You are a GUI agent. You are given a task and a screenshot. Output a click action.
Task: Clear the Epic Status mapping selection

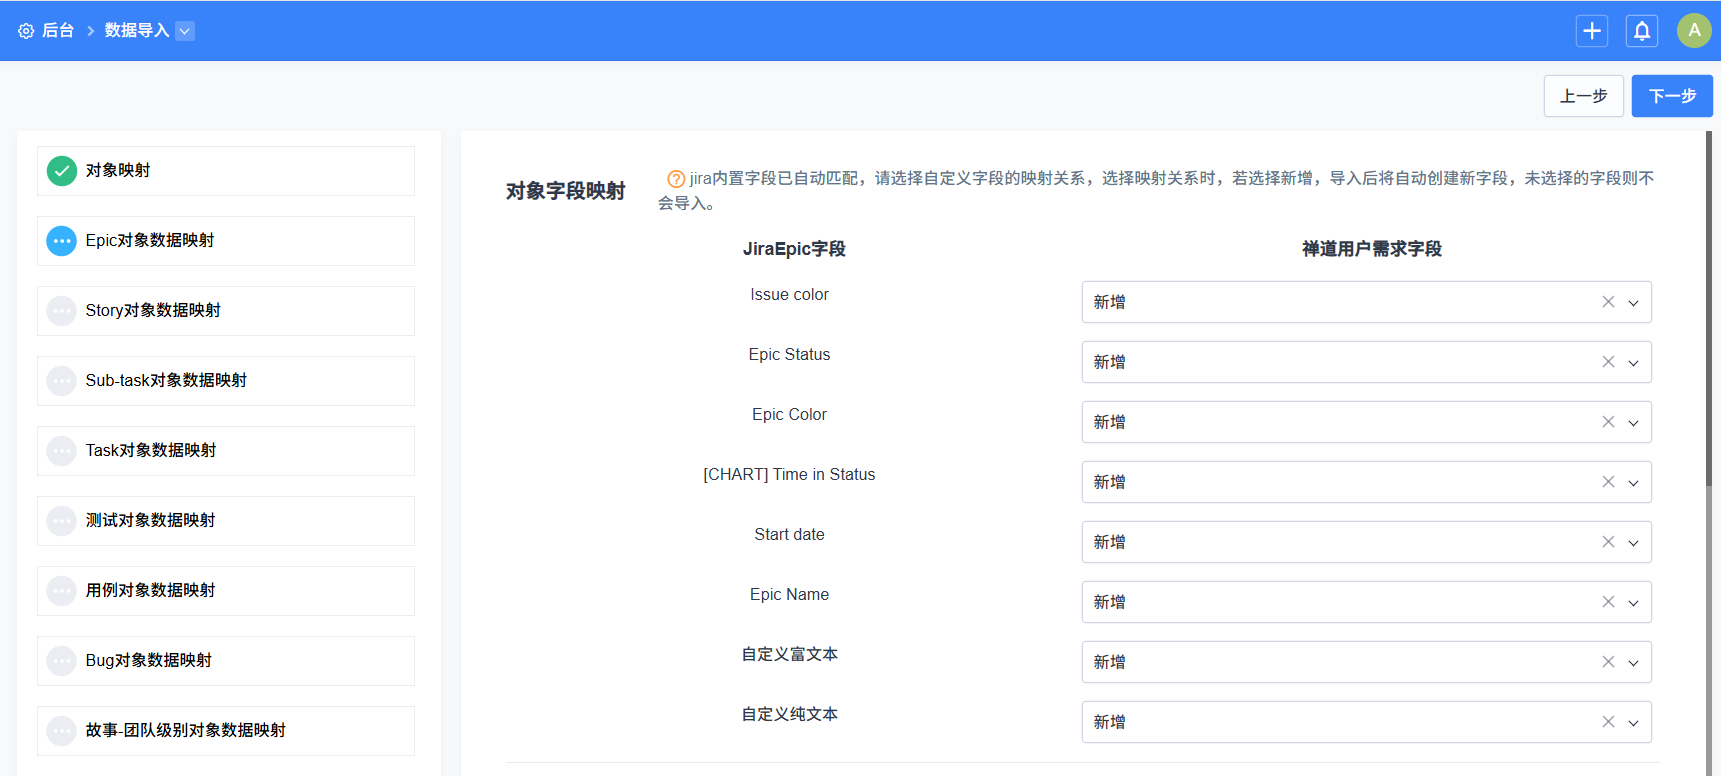pyautogui.click(x=1608, y=362)
